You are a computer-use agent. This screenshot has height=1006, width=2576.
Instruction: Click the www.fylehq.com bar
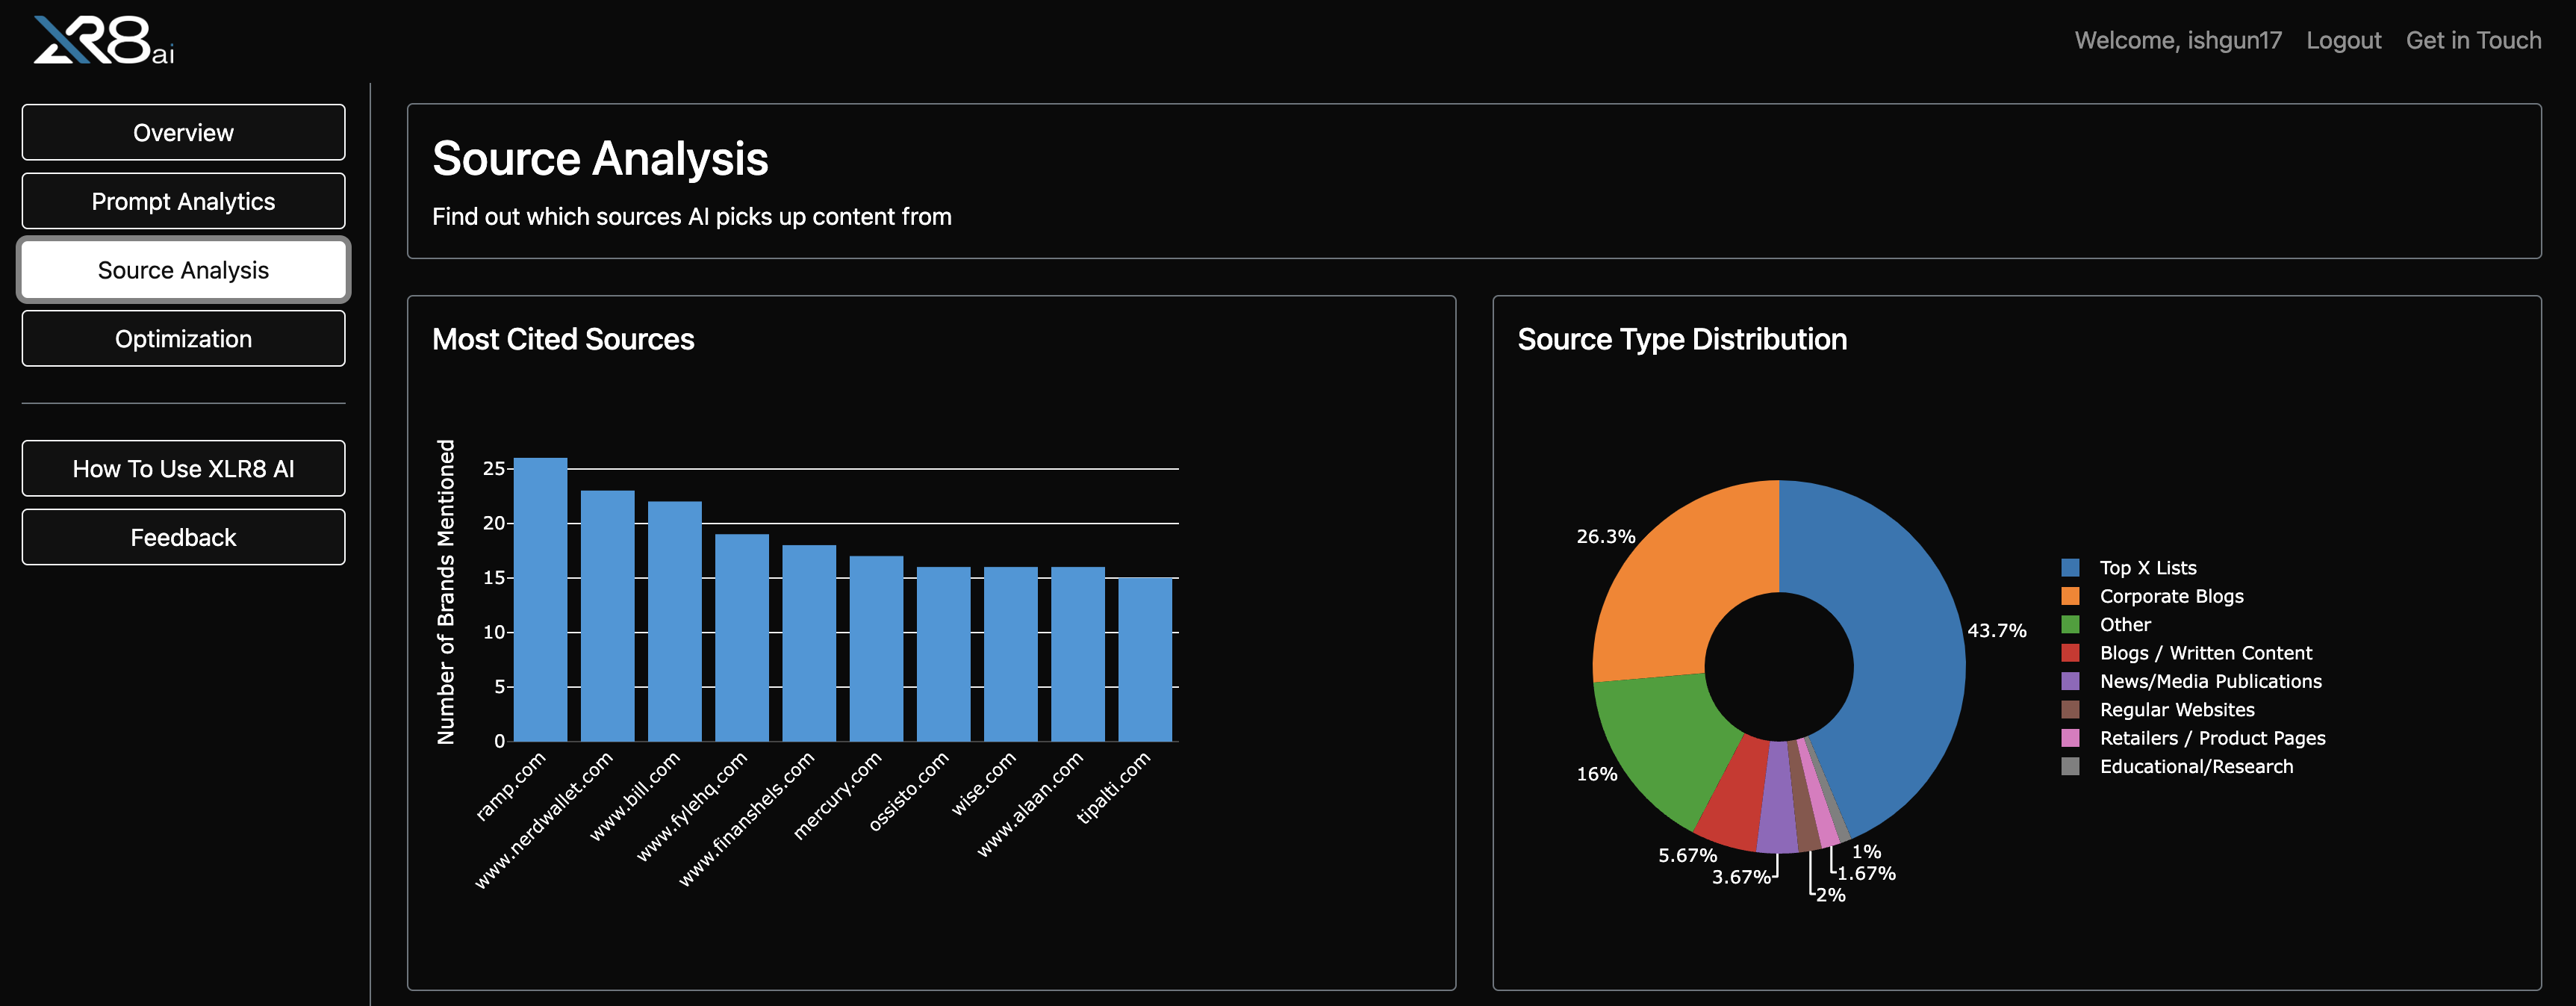(x=742, y=637)
